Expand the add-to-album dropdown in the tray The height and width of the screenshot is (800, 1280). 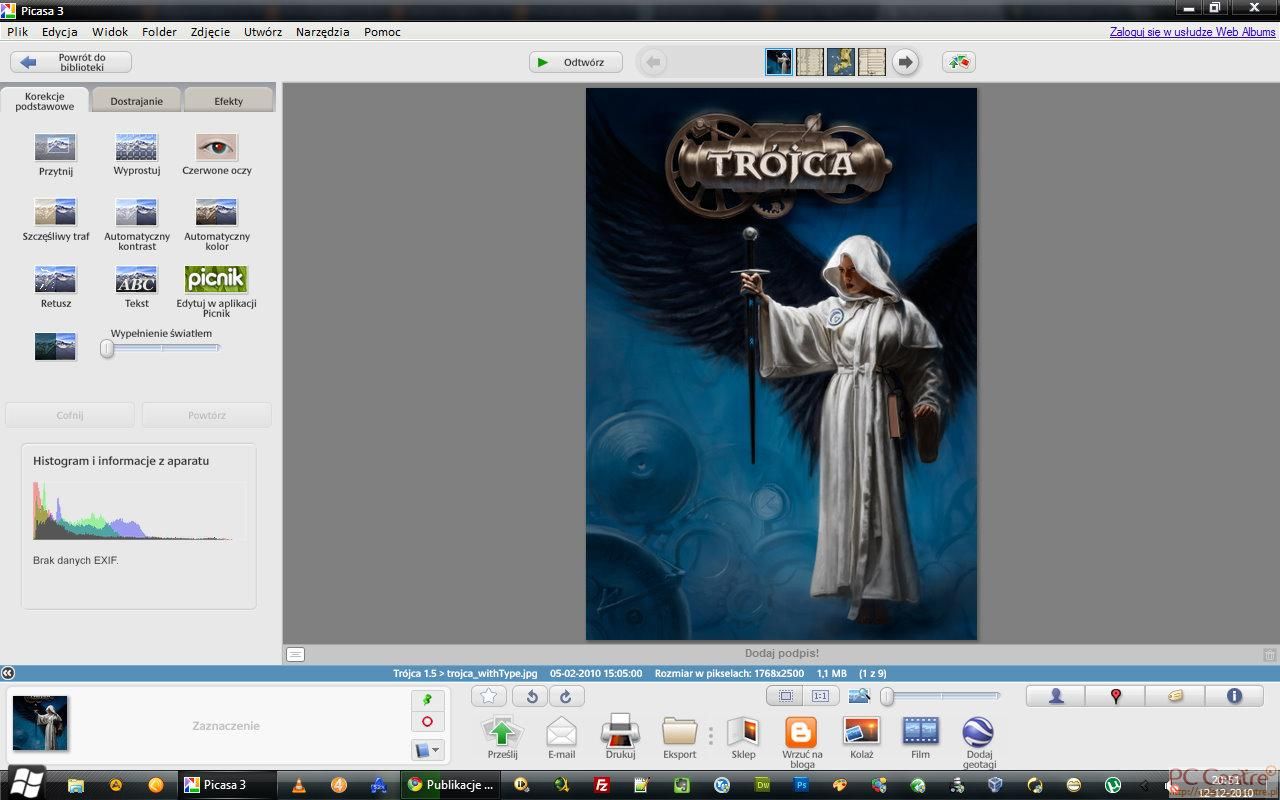pyautogui.click(x=427, y=749)
